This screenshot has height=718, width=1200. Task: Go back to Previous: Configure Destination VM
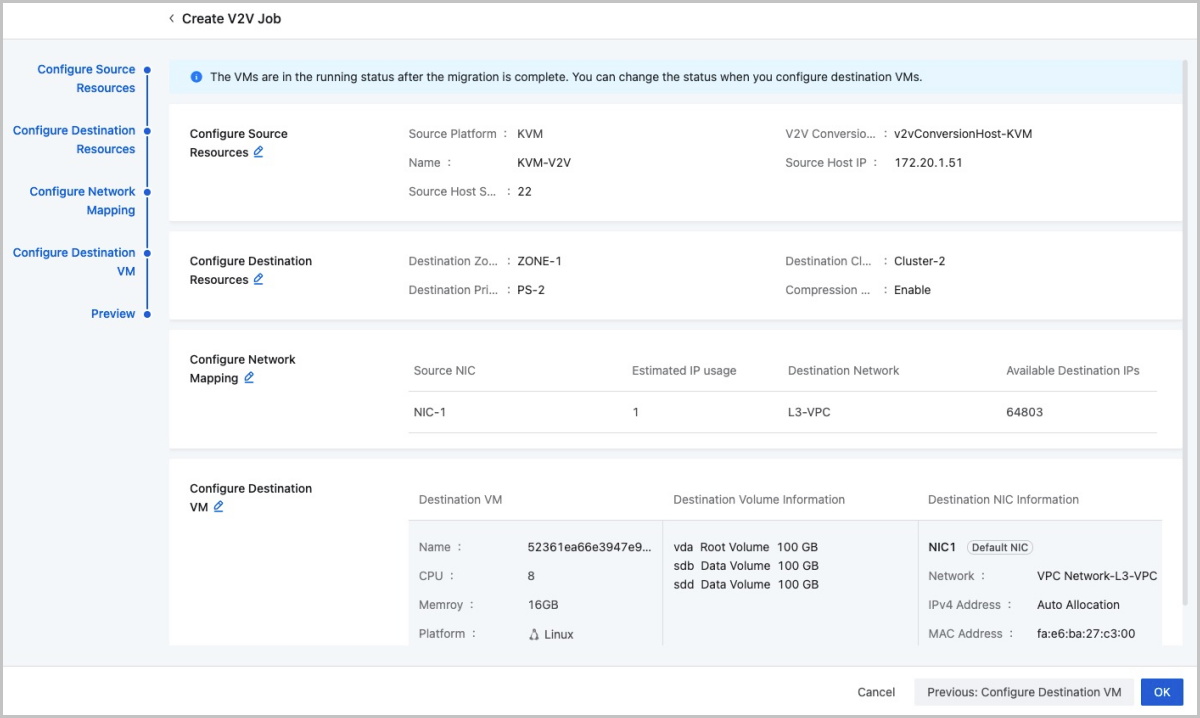click(x=1023, y=692)
